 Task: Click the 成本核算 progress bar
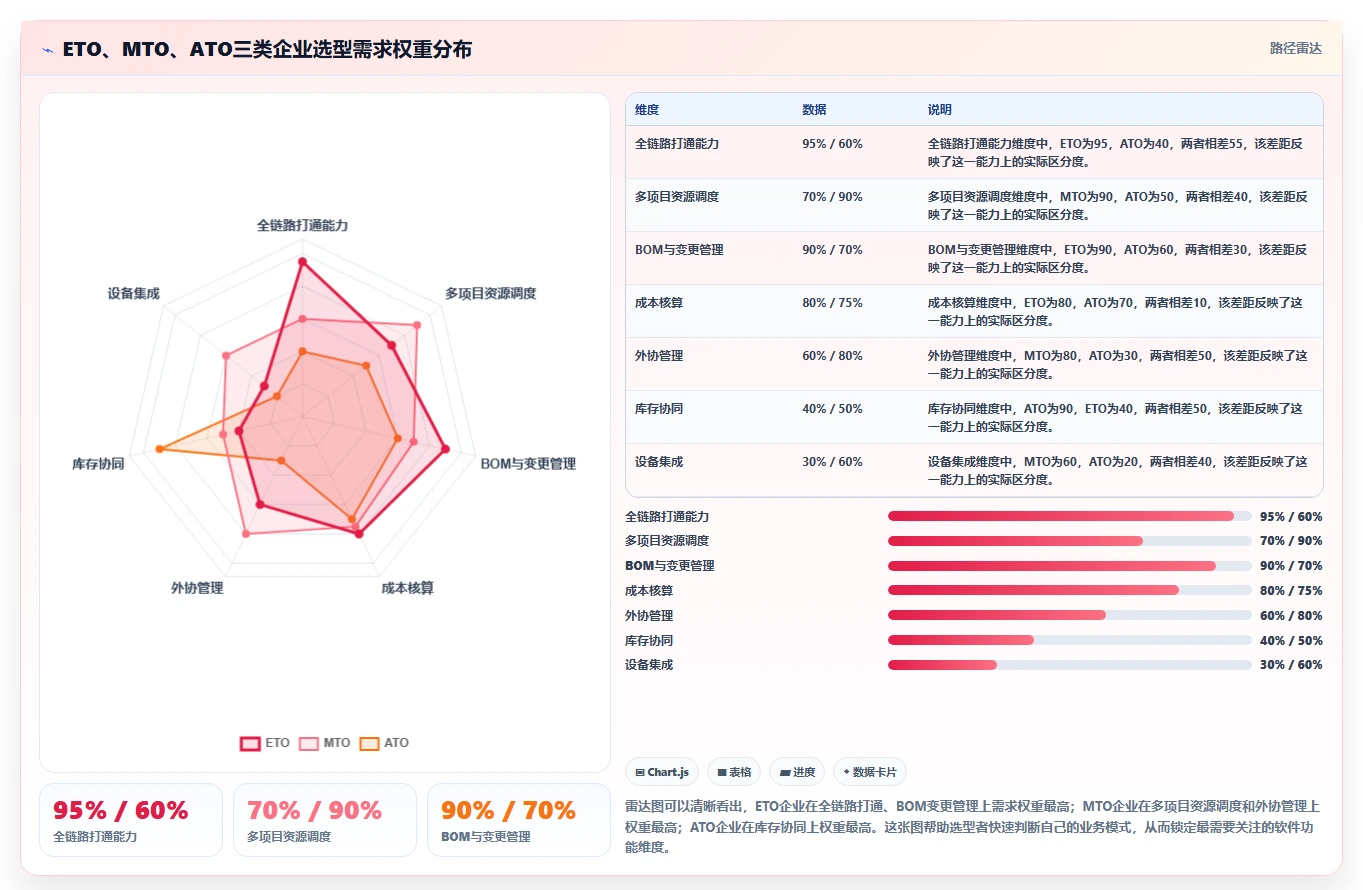point(1070,590)
